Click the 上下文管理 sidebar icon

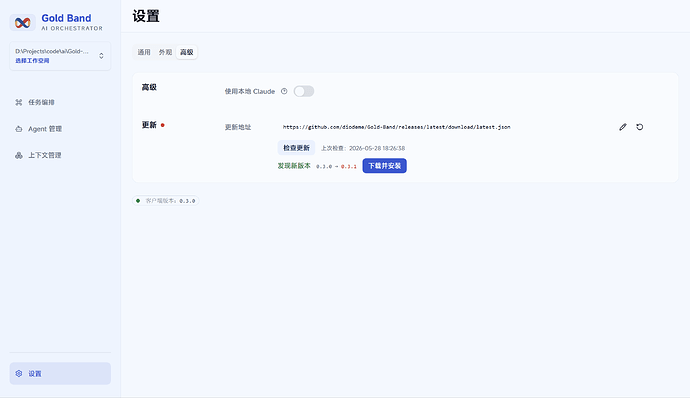(18, 155)
